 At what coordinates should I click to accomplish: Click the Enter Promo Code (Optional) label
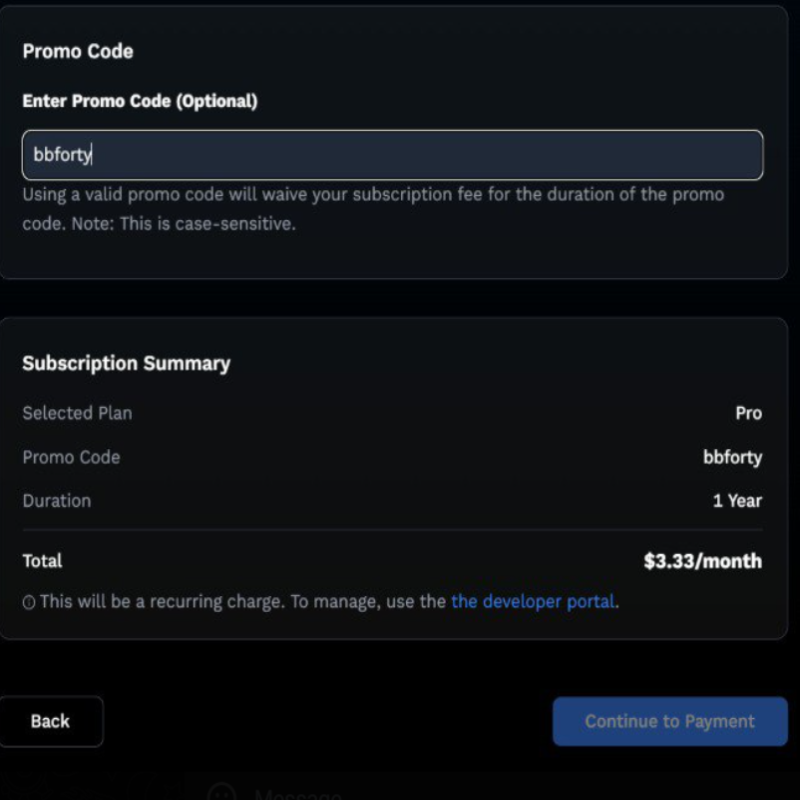tap(140, 101)
